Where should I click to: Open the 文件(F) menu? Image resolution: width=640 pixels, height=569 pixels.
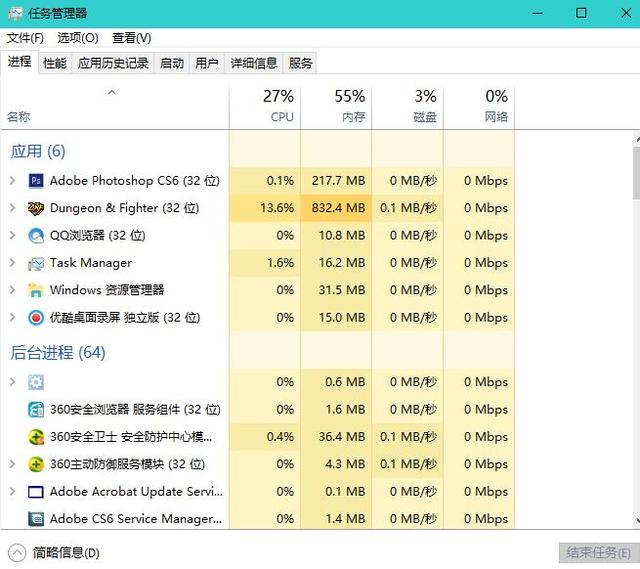click(x=25, y=38)
